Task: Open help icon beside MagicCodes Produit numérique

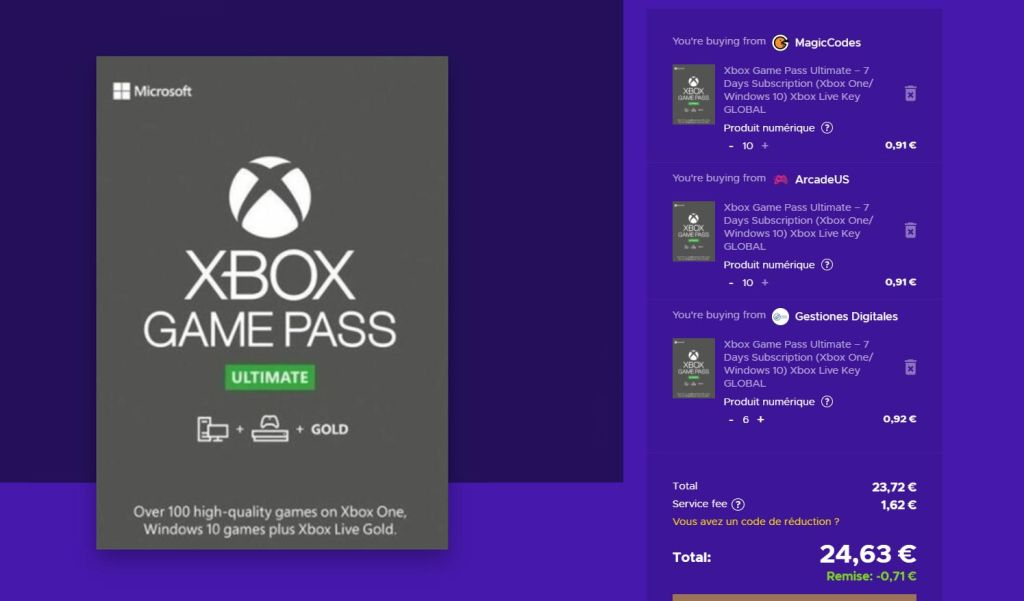Action: click(827, 128)
